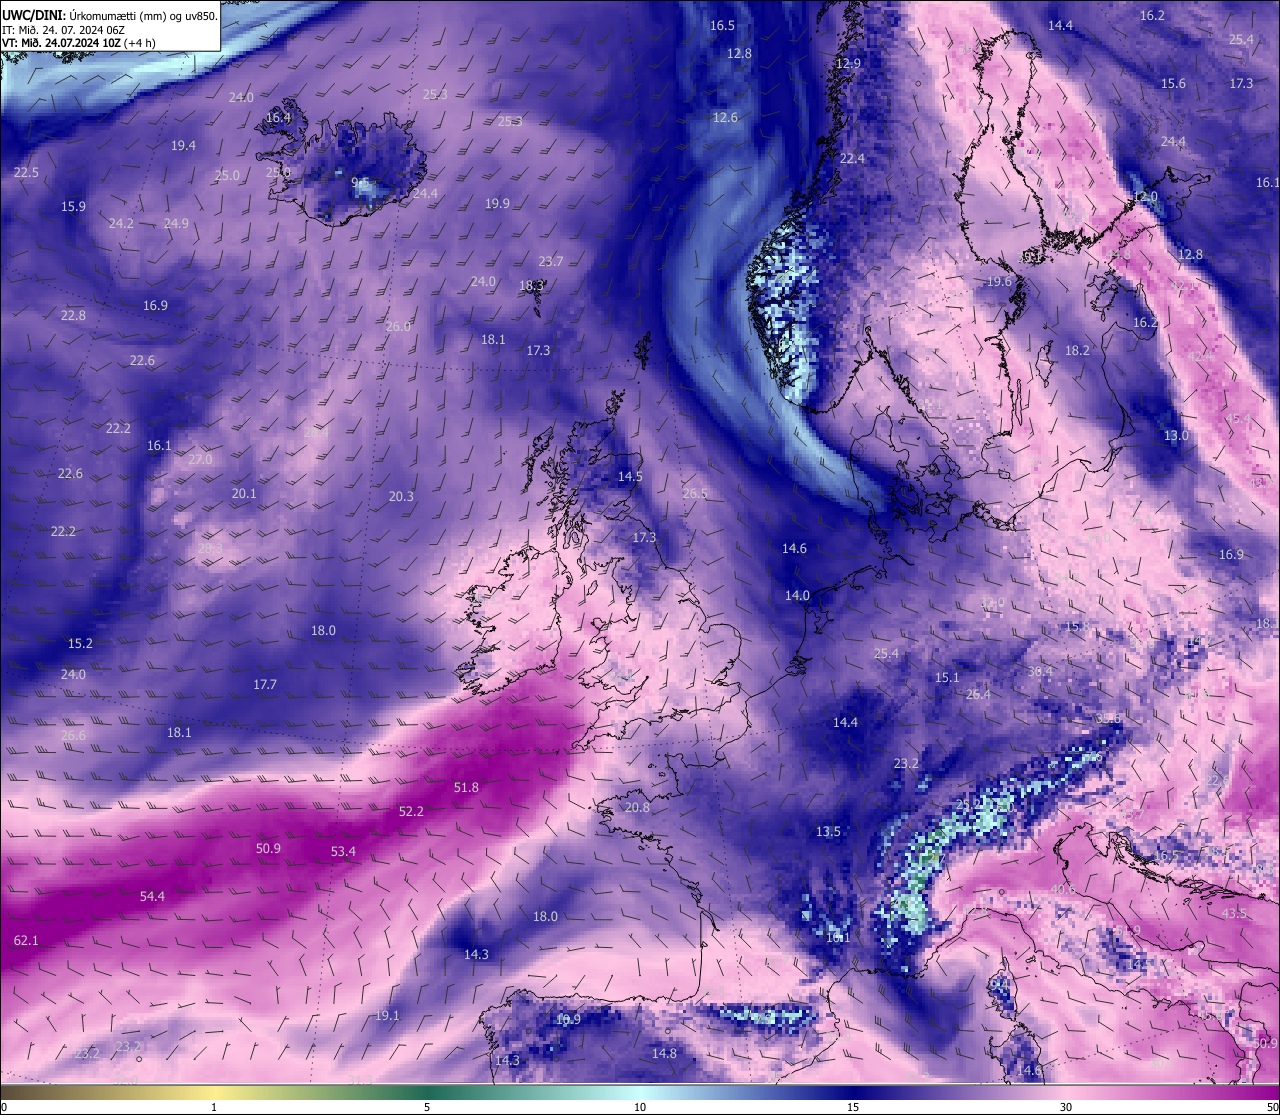Viewport: 1280px width, 1115px height.
Task: Click the 15.2 value on the map
Action: 80,644
